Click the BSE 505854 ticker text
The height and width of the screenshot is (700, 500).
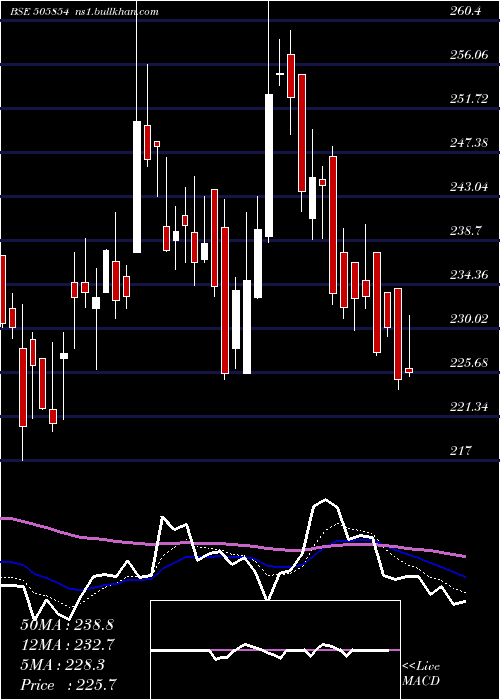40,12
